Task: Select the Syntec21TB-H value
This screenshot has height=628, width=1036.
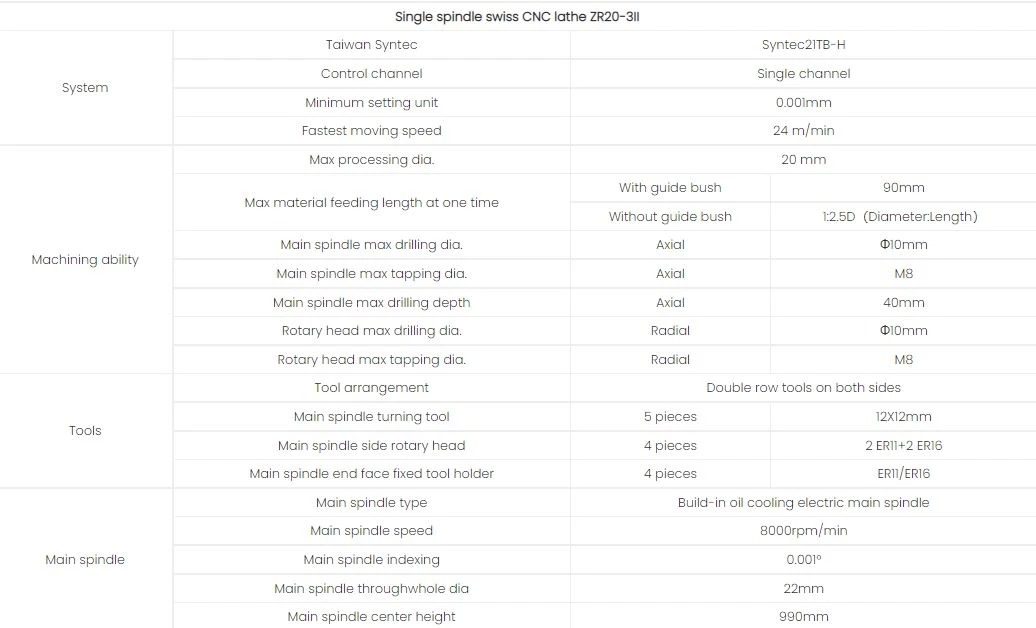Action: coord(803,45)
